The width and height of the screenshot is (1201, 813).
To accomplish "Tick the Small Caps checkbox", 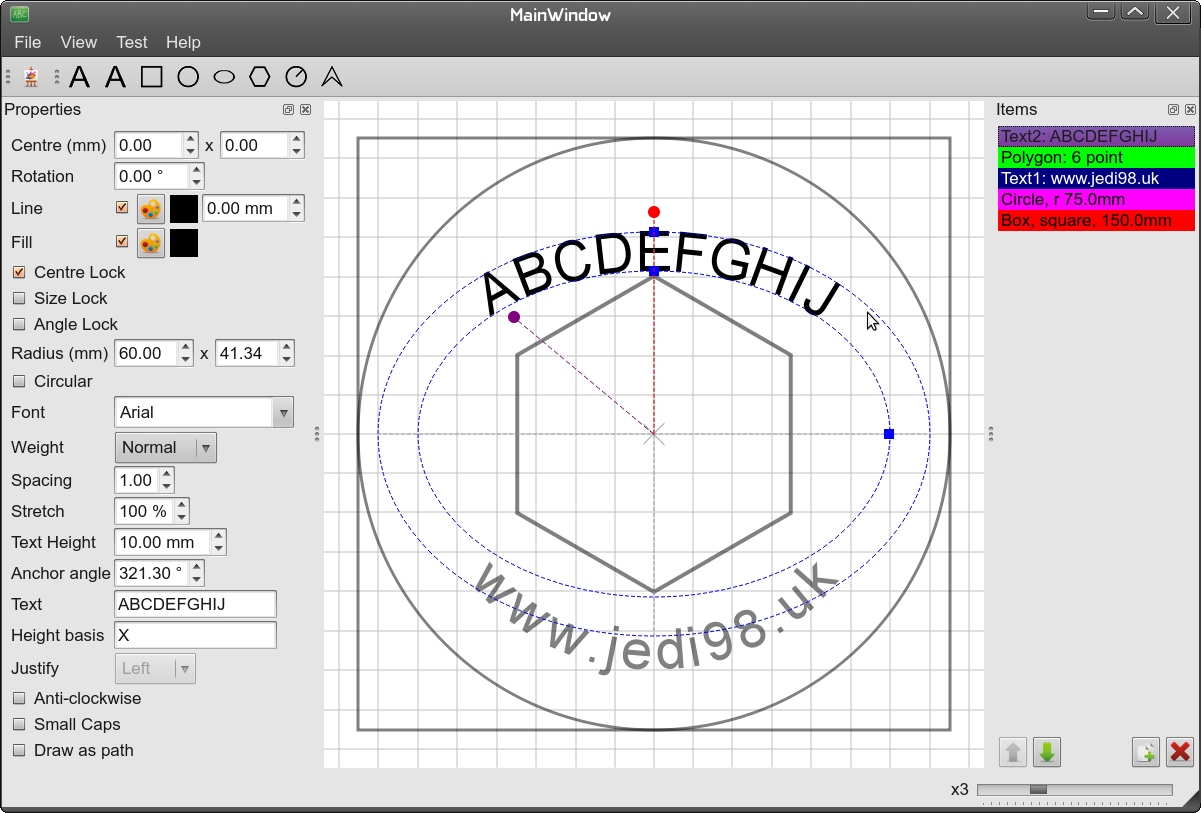I will pos(19,724).
